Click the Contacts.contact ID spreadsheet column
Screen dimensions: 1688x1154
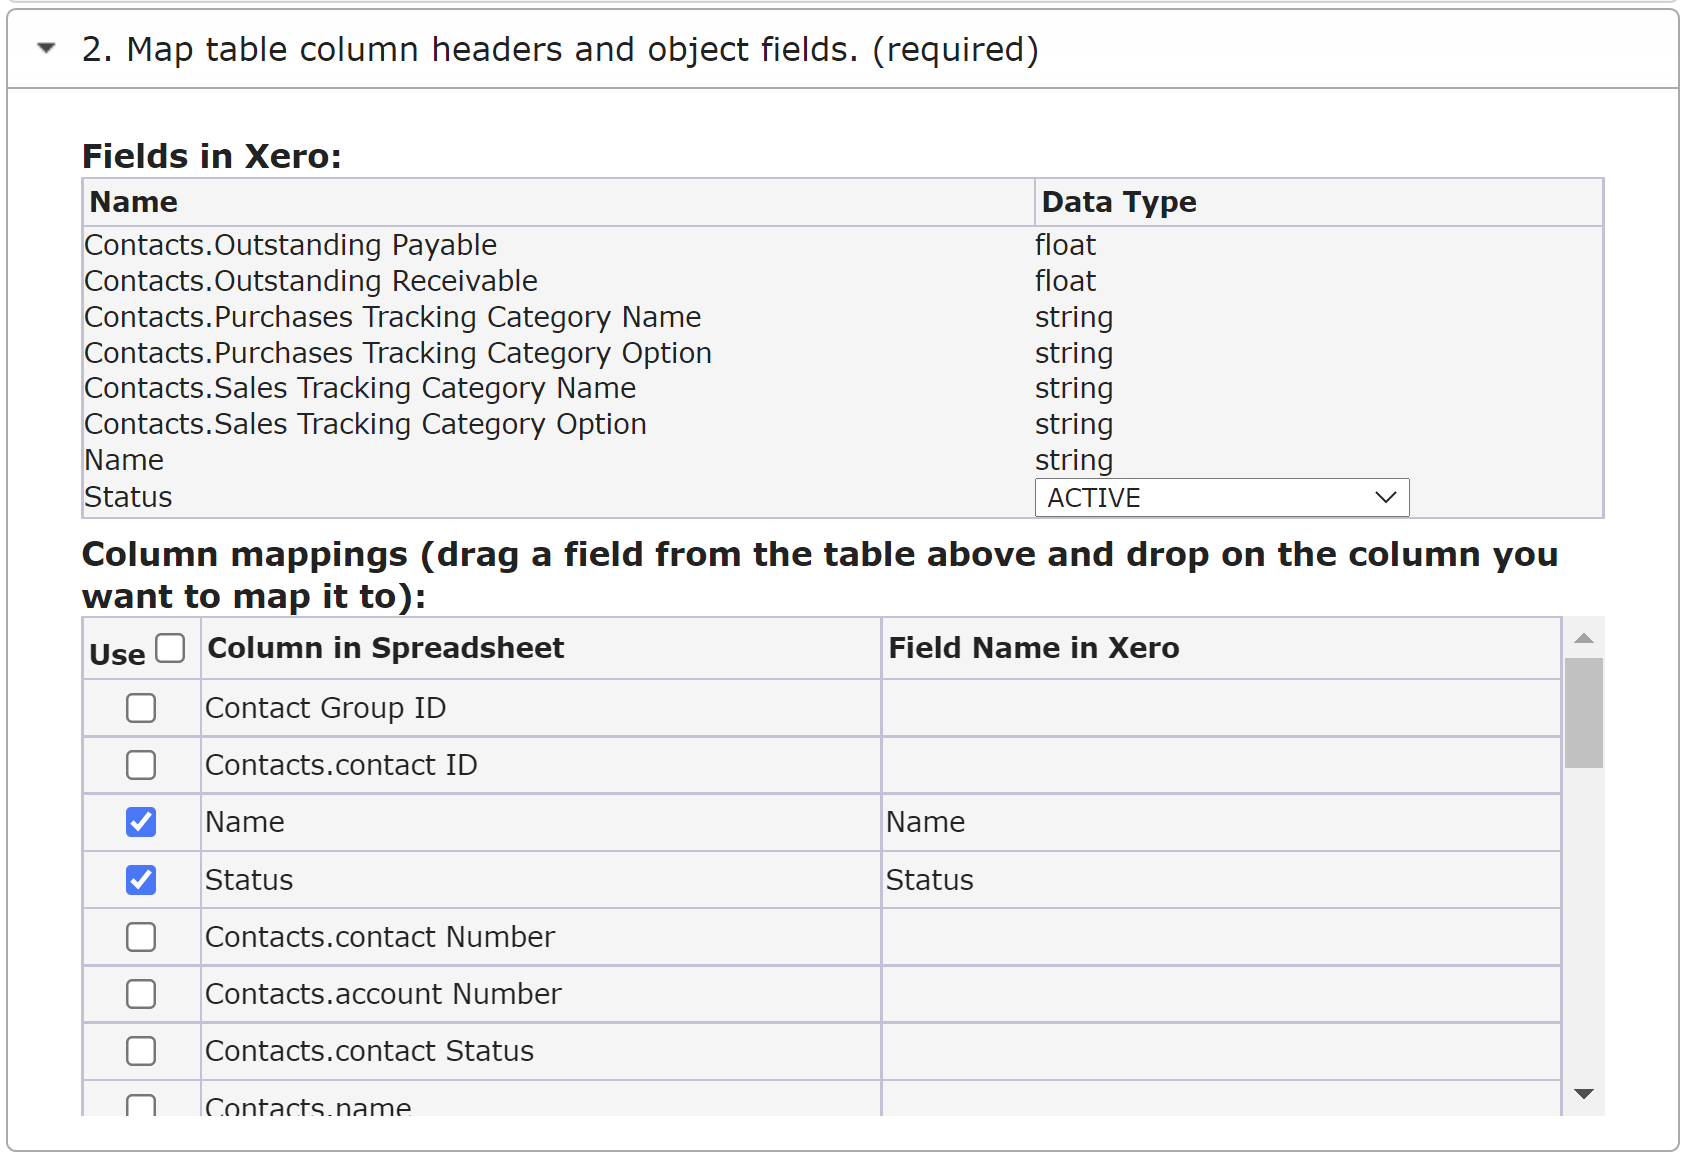pyautogui.click(x=540, y=765)
